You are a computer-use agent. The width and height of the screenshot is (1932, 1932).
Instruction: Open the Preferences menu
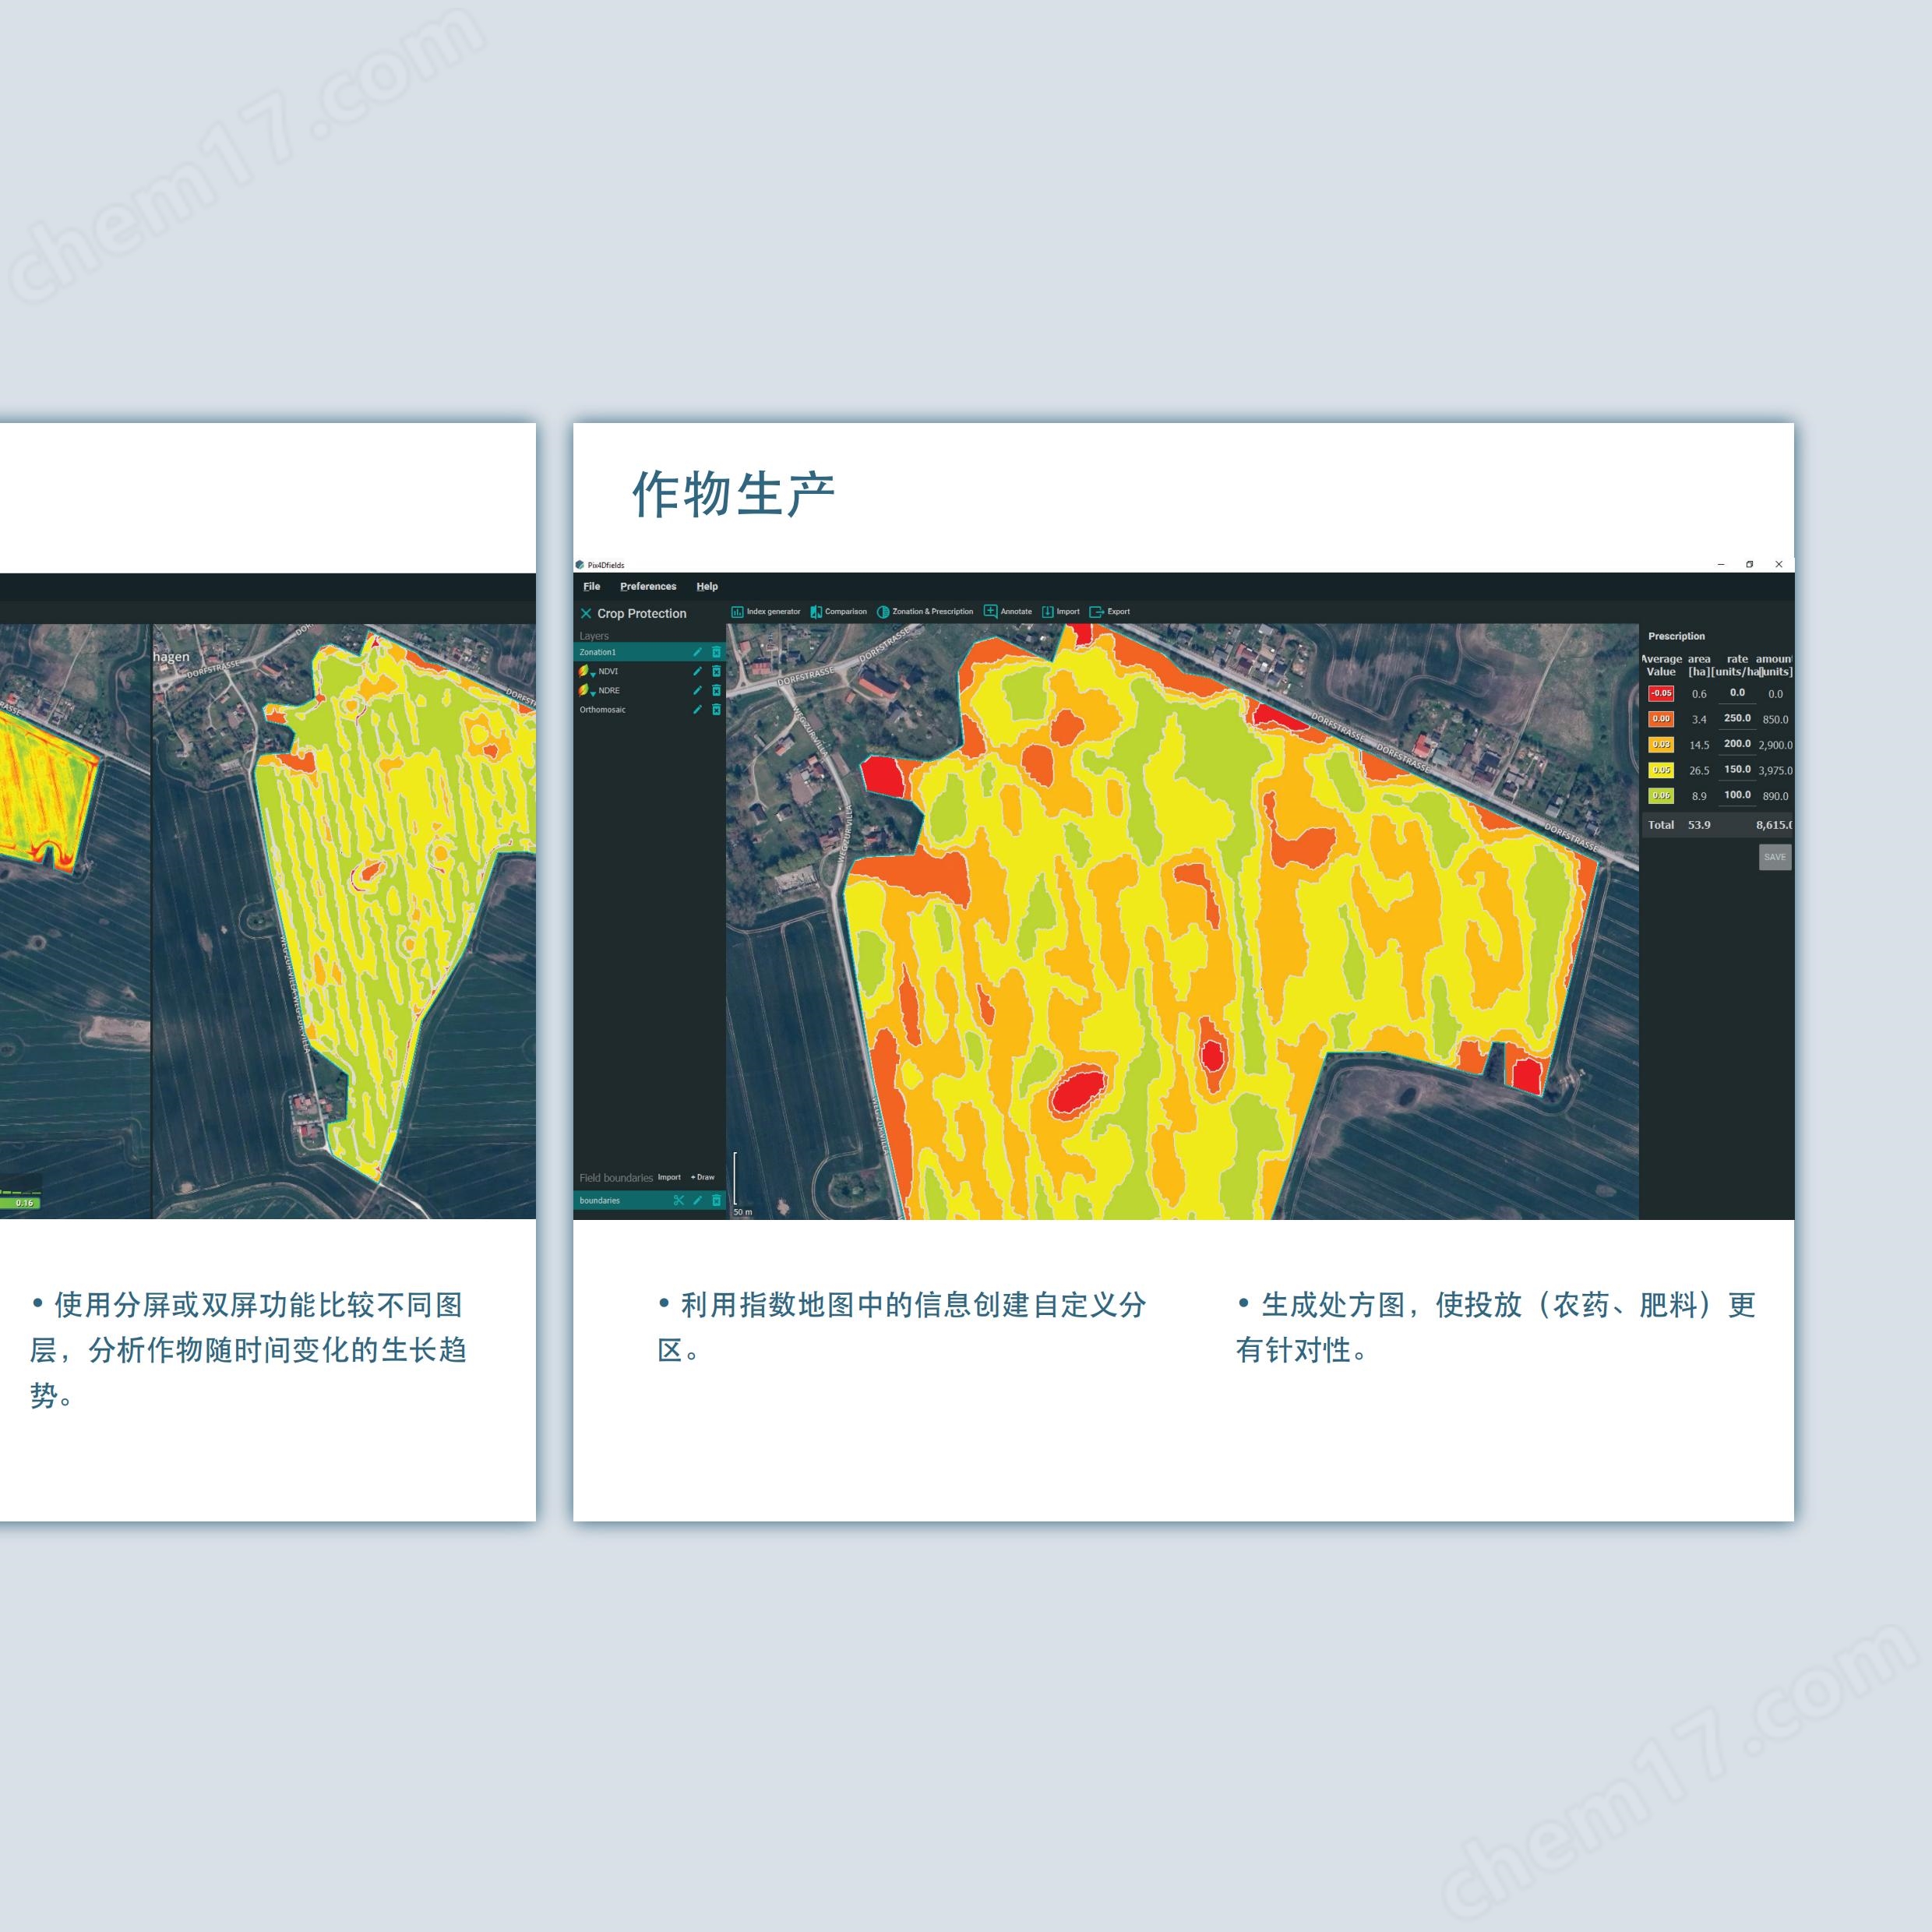[x=648, y=586]
